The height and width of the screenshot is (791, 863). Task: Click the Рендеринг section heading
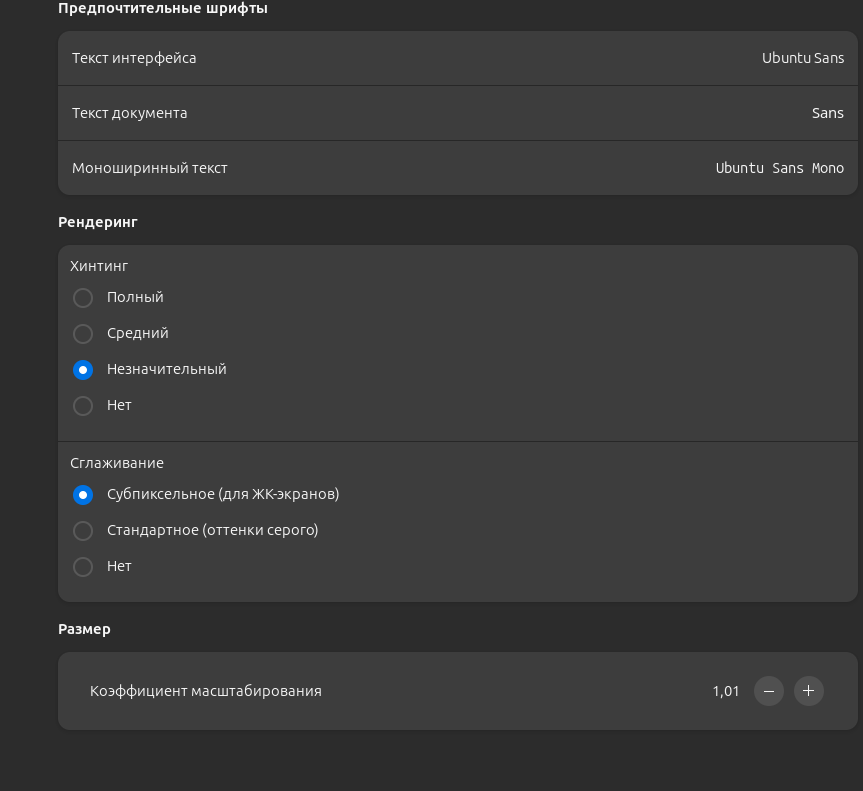pyautogui.click(x=98, y=222)
